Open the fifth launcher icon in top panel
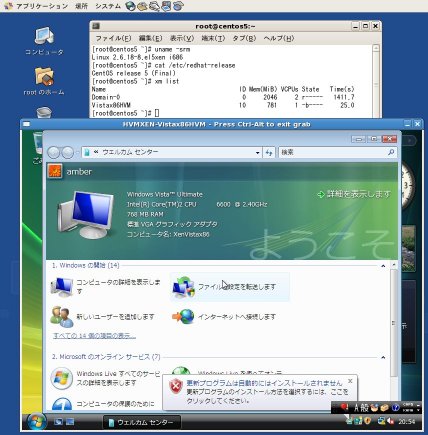This screenshot has height=435, width=428. tap(178, 6)
